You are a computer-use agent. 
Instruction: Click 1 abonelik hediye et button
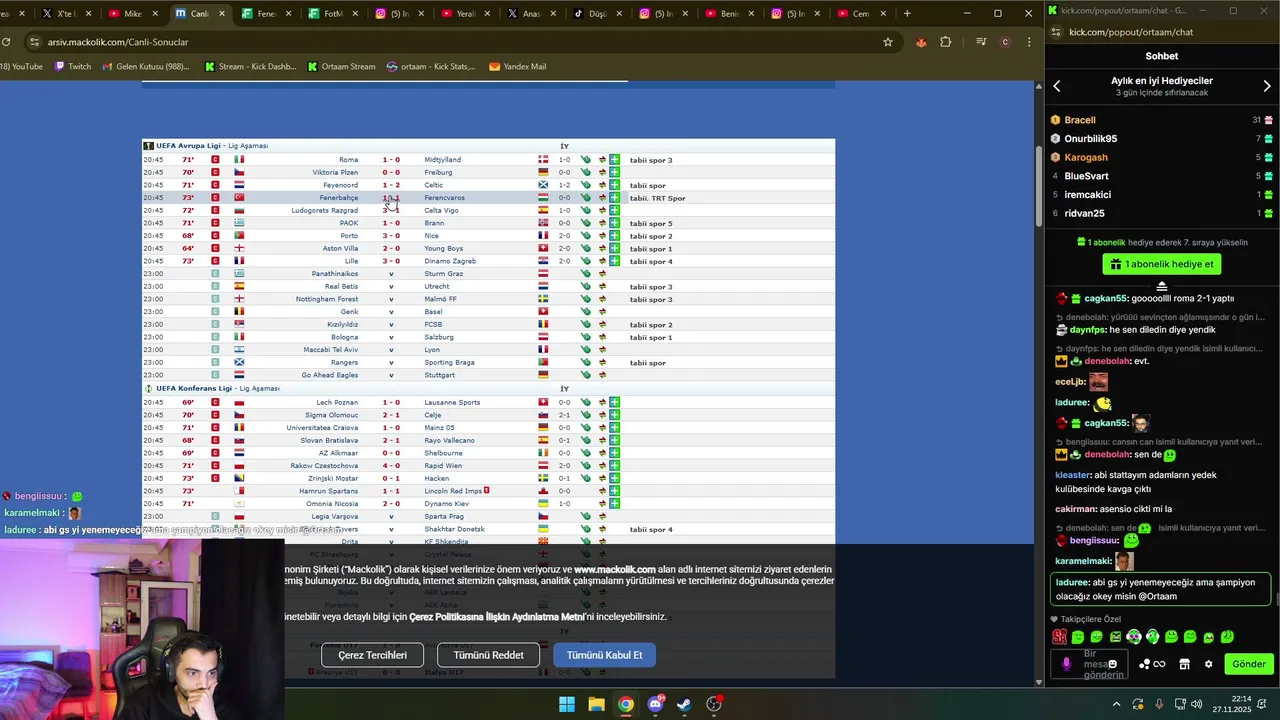pyautogui.click(x=1162, y=265)
